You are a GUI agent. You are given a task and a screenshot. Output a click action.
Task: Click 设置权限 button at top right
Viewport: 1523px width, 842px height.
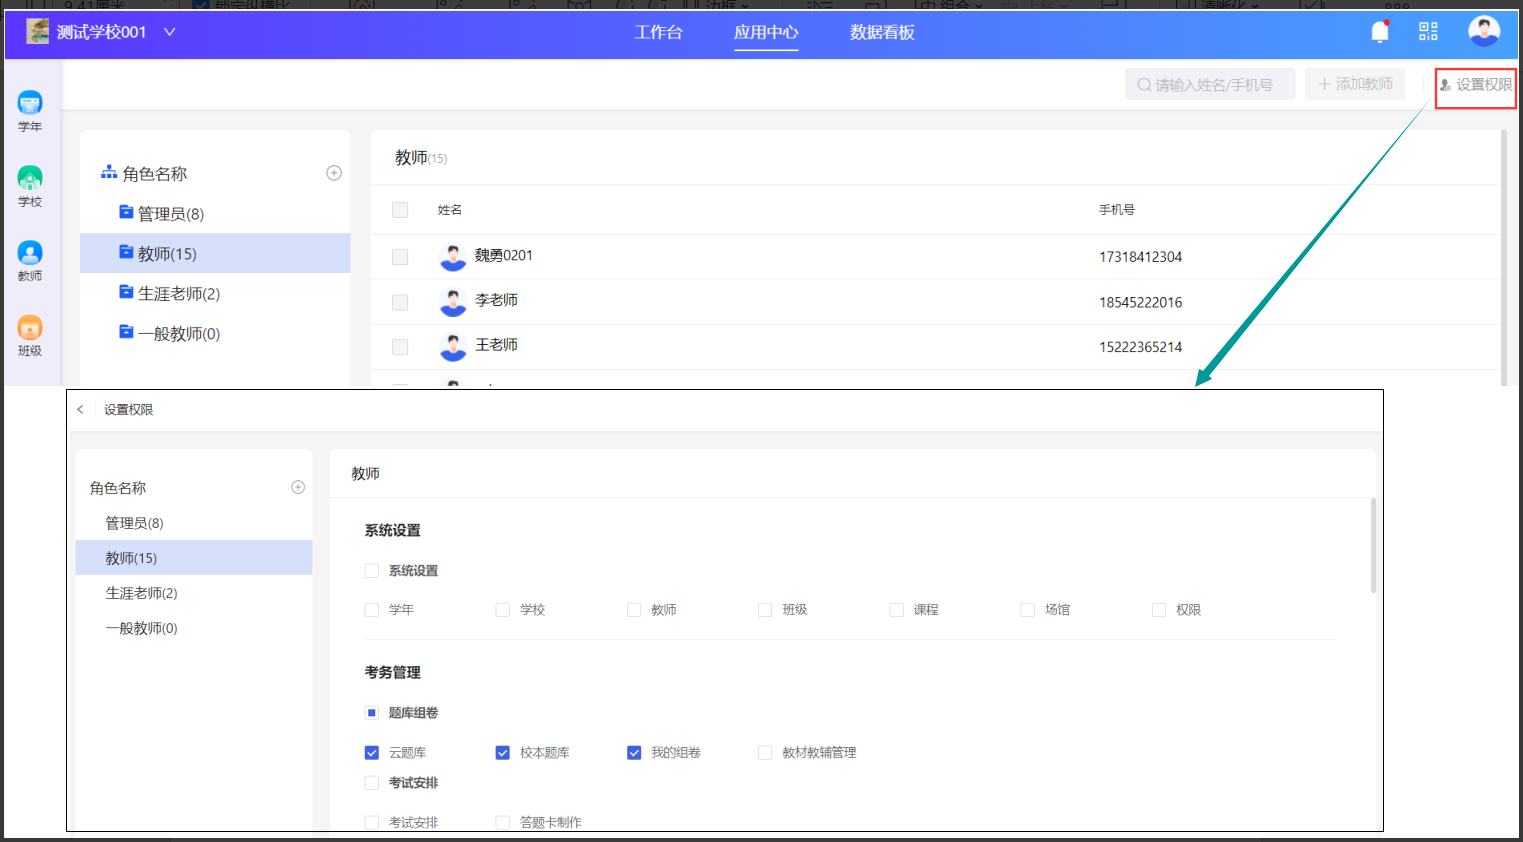pos(1476,85)
